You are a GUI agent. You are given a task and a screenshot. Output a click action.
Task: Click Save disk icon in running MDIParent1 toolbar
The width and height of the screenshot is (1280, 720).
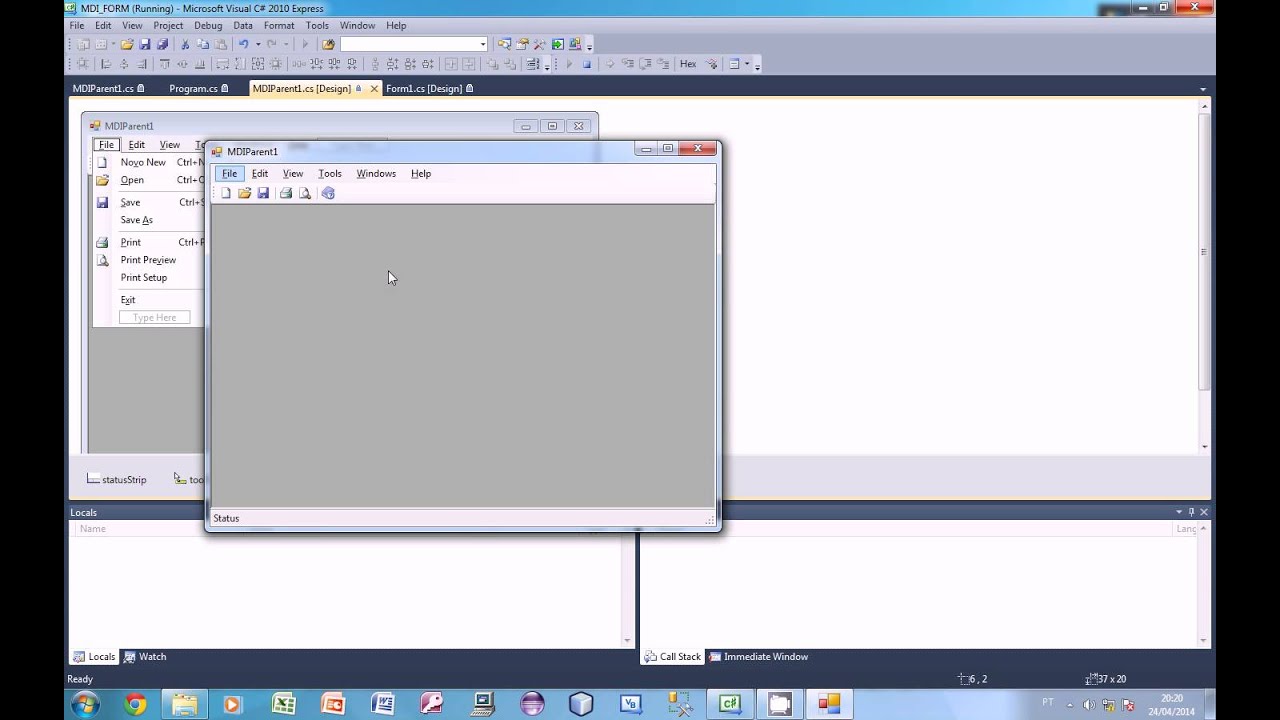point(263,193)
